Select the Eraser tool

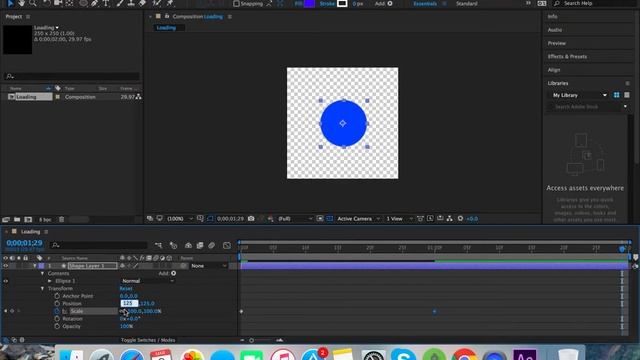pos(142,3)
